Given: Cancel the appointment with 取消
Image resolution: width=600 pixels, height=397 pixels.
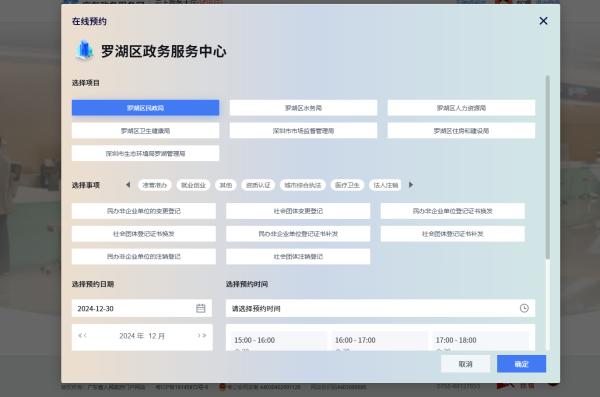Looking at the screenshot, I should pyautogui.click(x=465, y=364).
